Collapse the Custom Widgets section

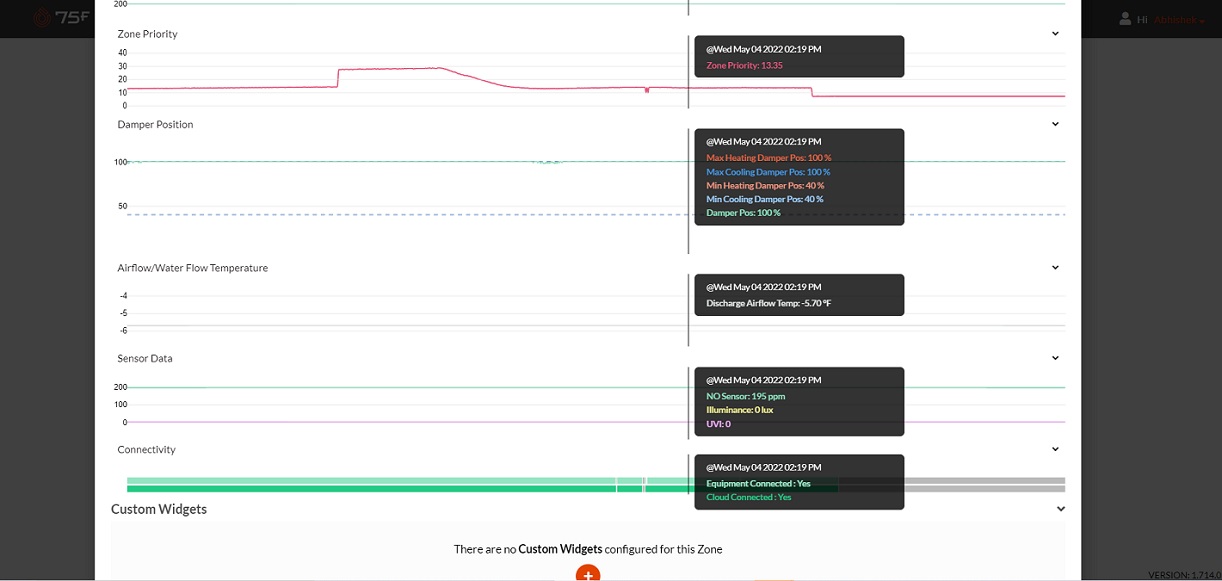(1061, 509)
